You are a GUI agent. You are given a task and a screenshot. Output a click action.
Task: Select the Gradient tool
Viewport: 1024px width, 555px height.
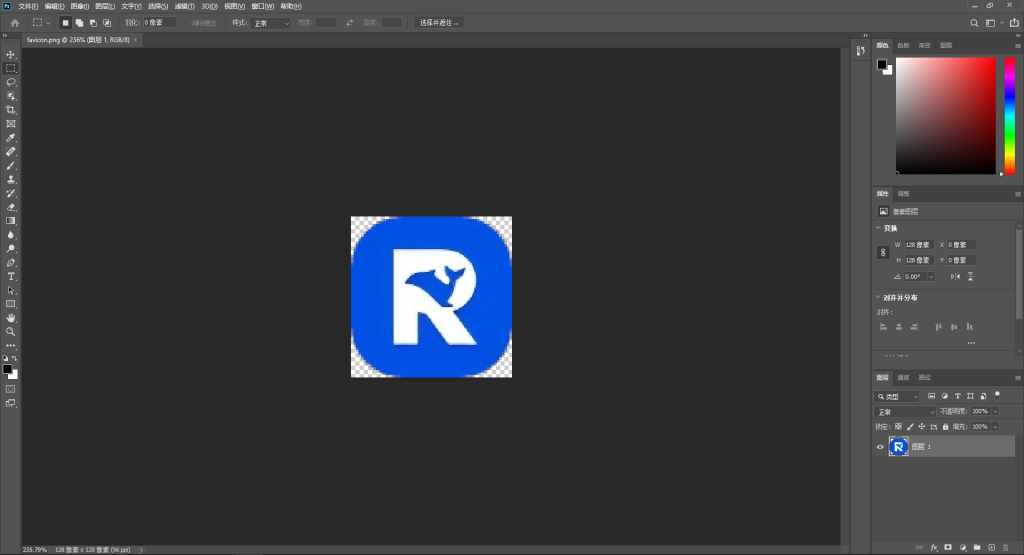[x=10, y=221]
